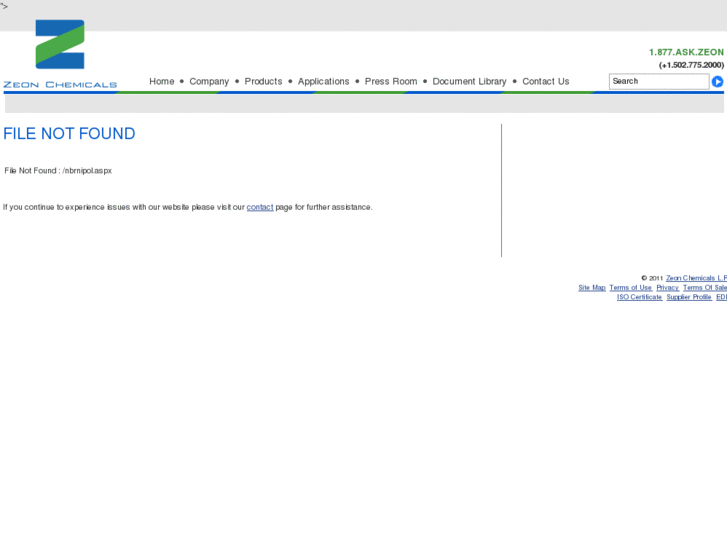Viewport: 727px width, 545px height.
Task: Click the blue search go arrow
Action: (717, 82)
